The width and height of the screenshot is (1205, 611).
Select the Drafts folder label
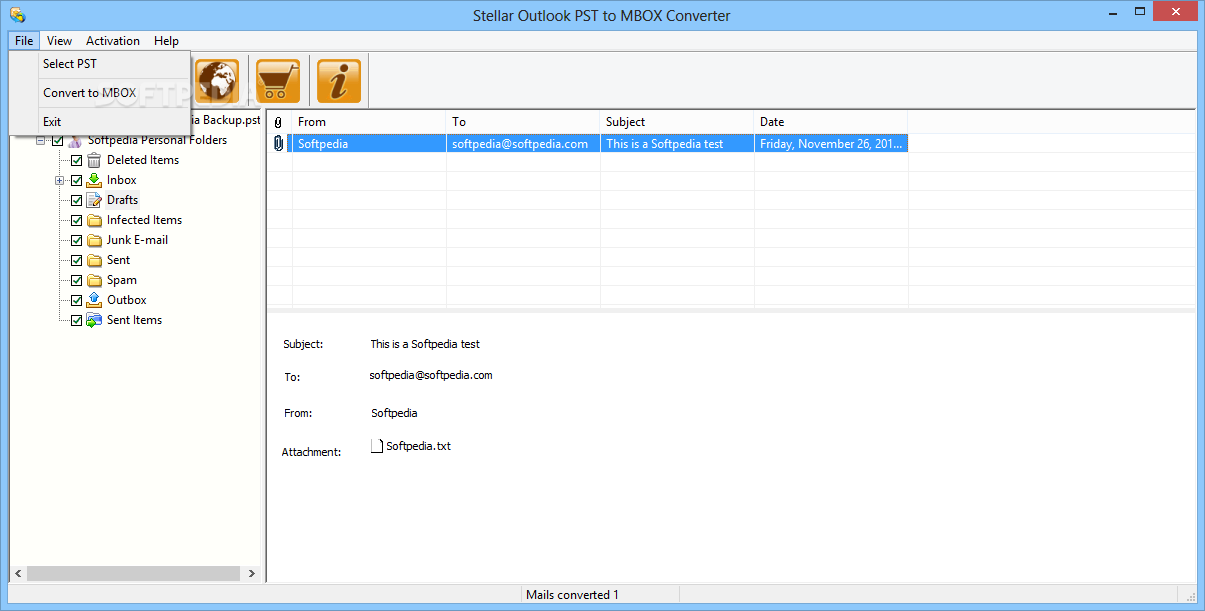pyautogui.click(x=123, y=200)
